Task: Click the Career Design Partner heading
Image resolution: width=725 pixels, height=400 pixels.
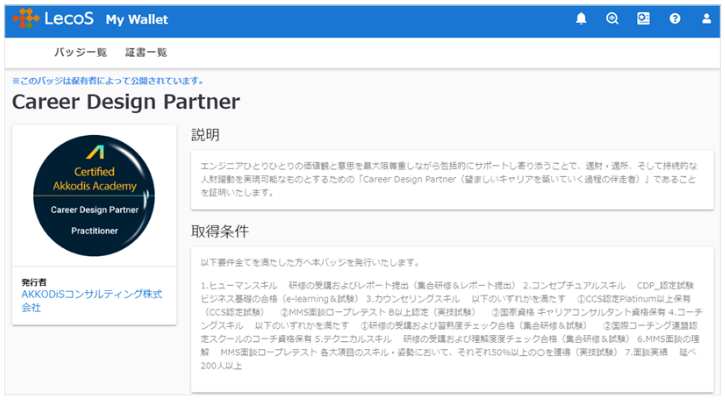Action: pyautogui.click(x=126, y=102)
